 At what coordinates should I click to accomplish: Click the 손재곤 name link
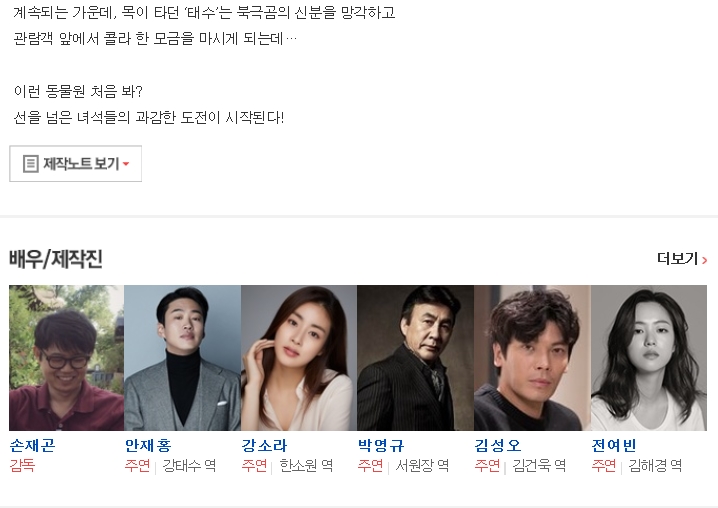pyautogui.click(x=33, y=445)
